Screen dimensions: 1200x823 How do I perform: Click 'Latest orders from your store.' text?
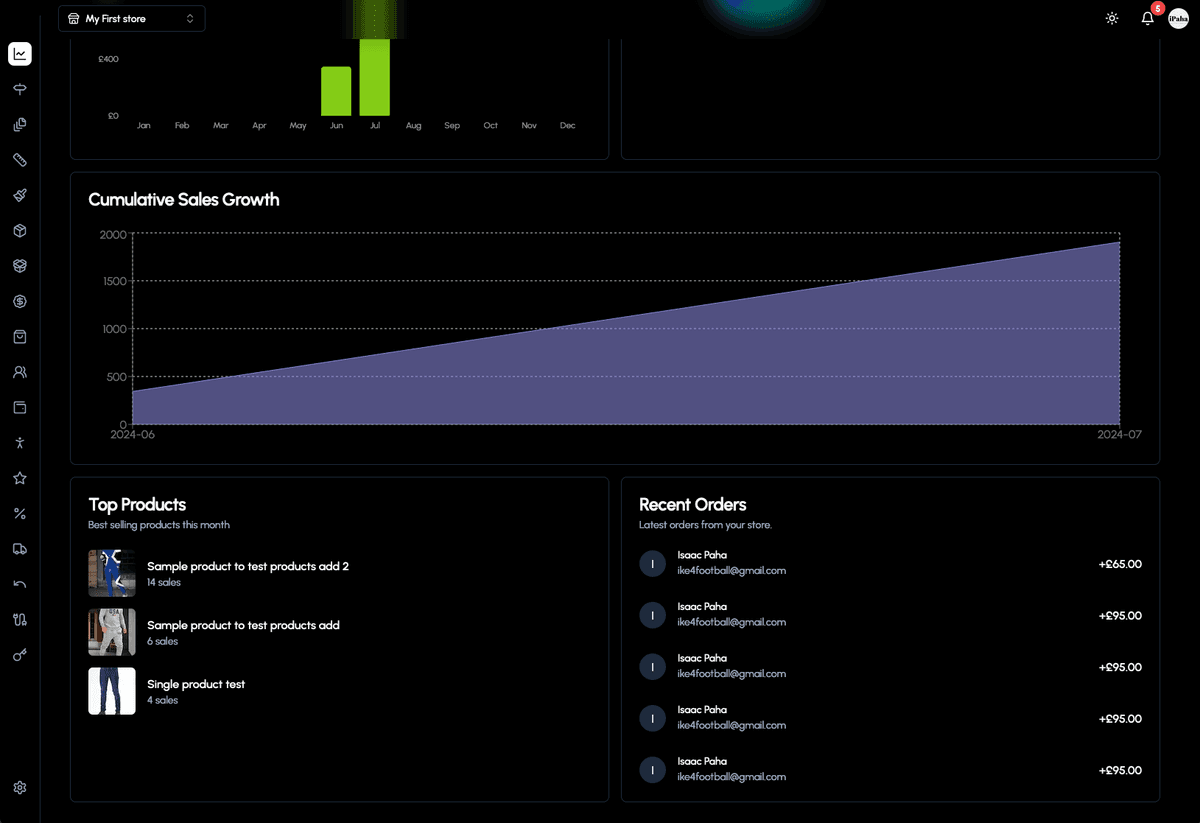pos(706,525)
